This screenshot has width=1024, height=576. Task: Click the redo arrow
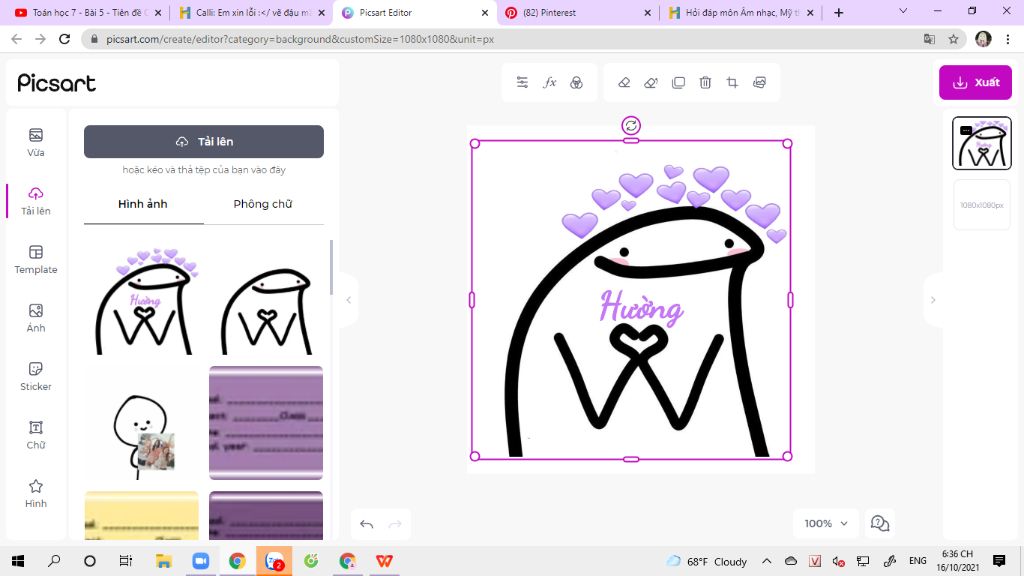(x=395, y=524)
